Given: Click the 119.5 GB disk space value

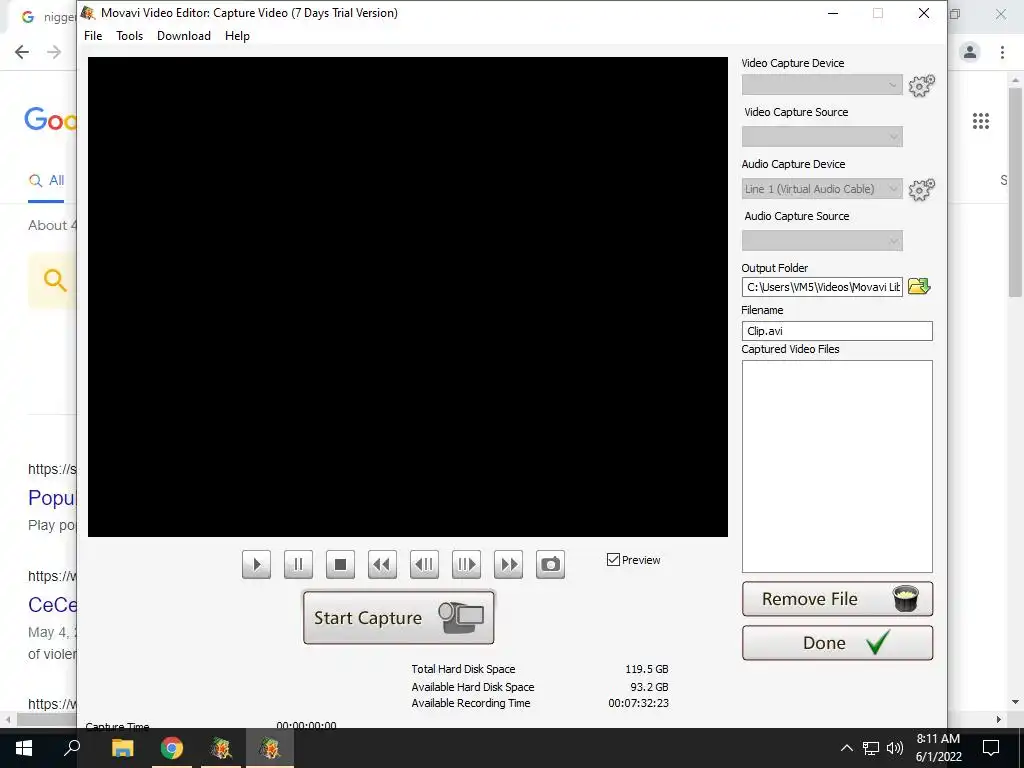Looking at the screenshot, I should [x=647, y=669].
